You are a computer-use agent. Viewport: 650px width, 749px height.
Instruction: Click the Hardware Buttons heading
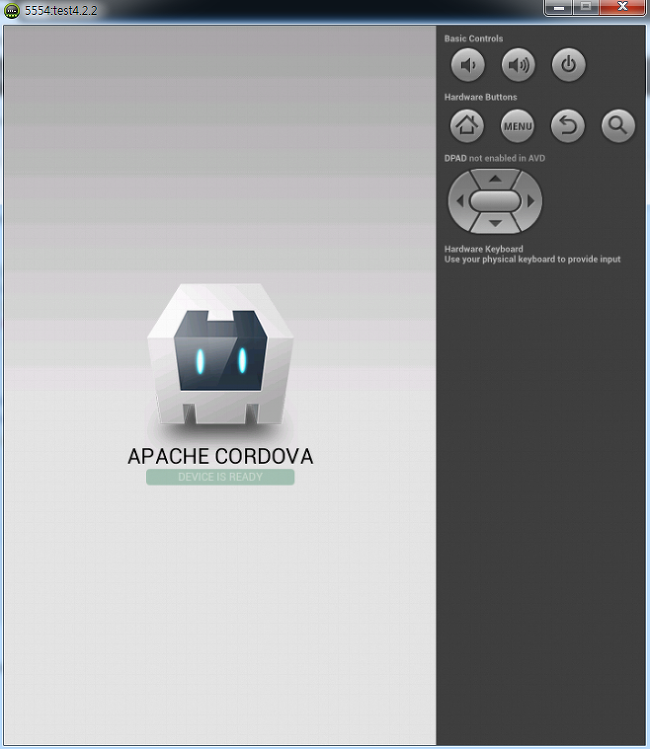(480, 97)
